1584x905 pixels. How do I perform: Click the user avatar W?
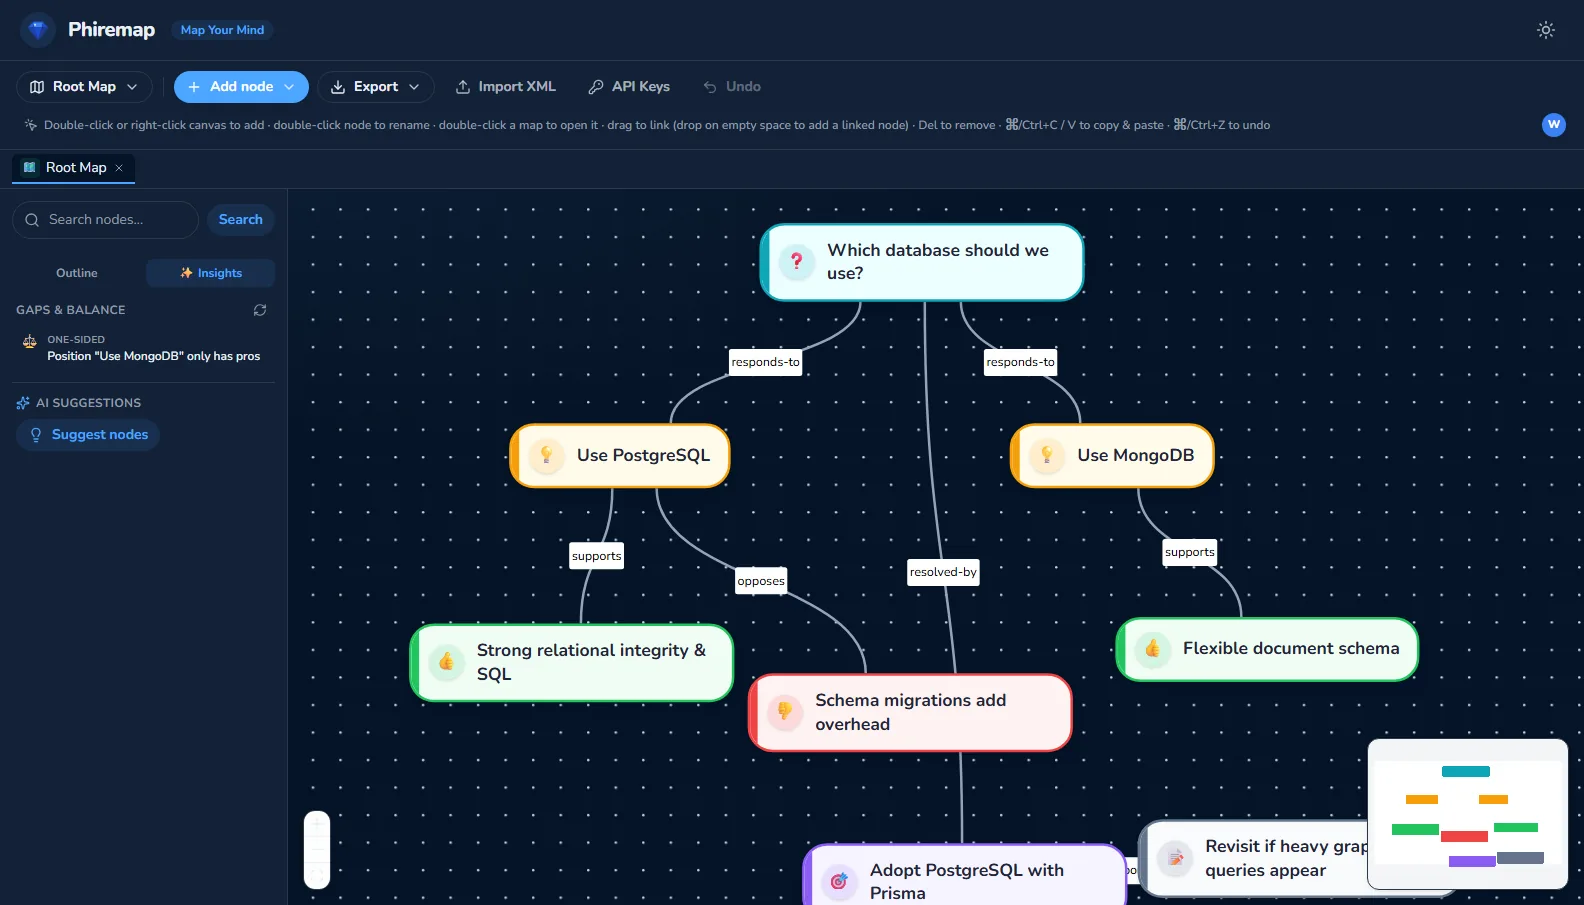coord(1553,125)
